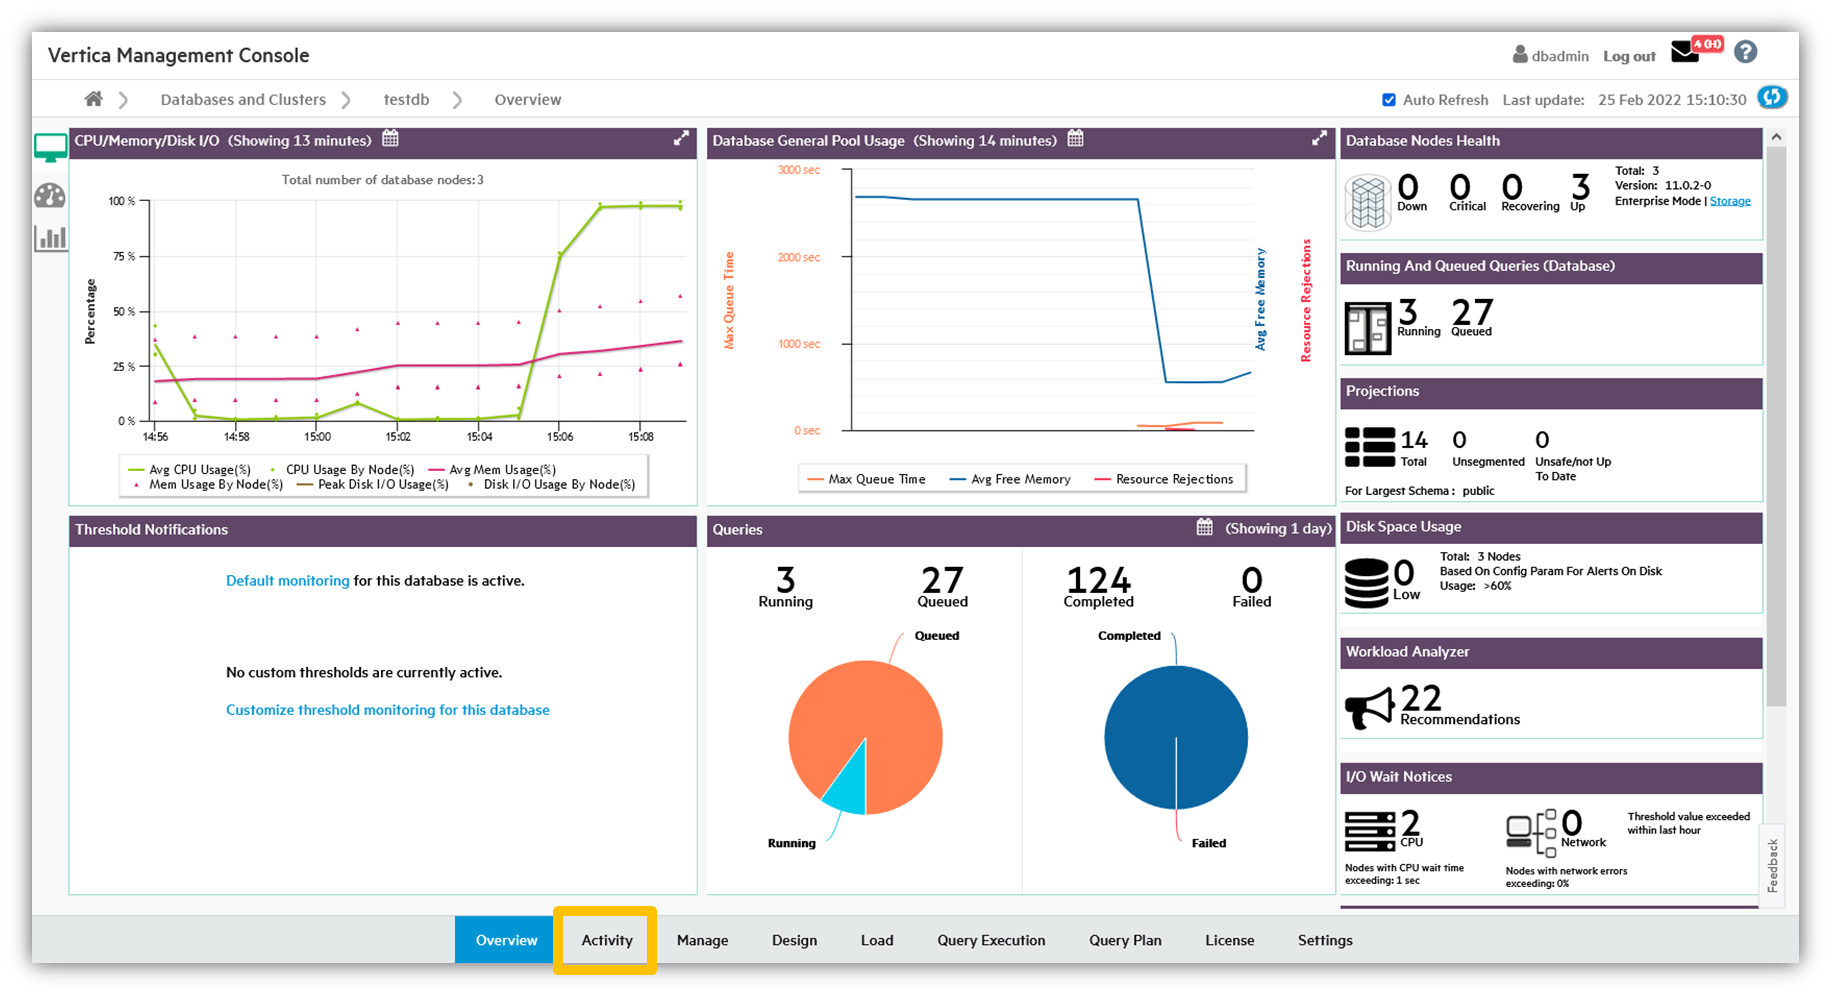Select the monitor overview sidebar icon
Viewport: 1831px width, 995px height.
[50, 148]
